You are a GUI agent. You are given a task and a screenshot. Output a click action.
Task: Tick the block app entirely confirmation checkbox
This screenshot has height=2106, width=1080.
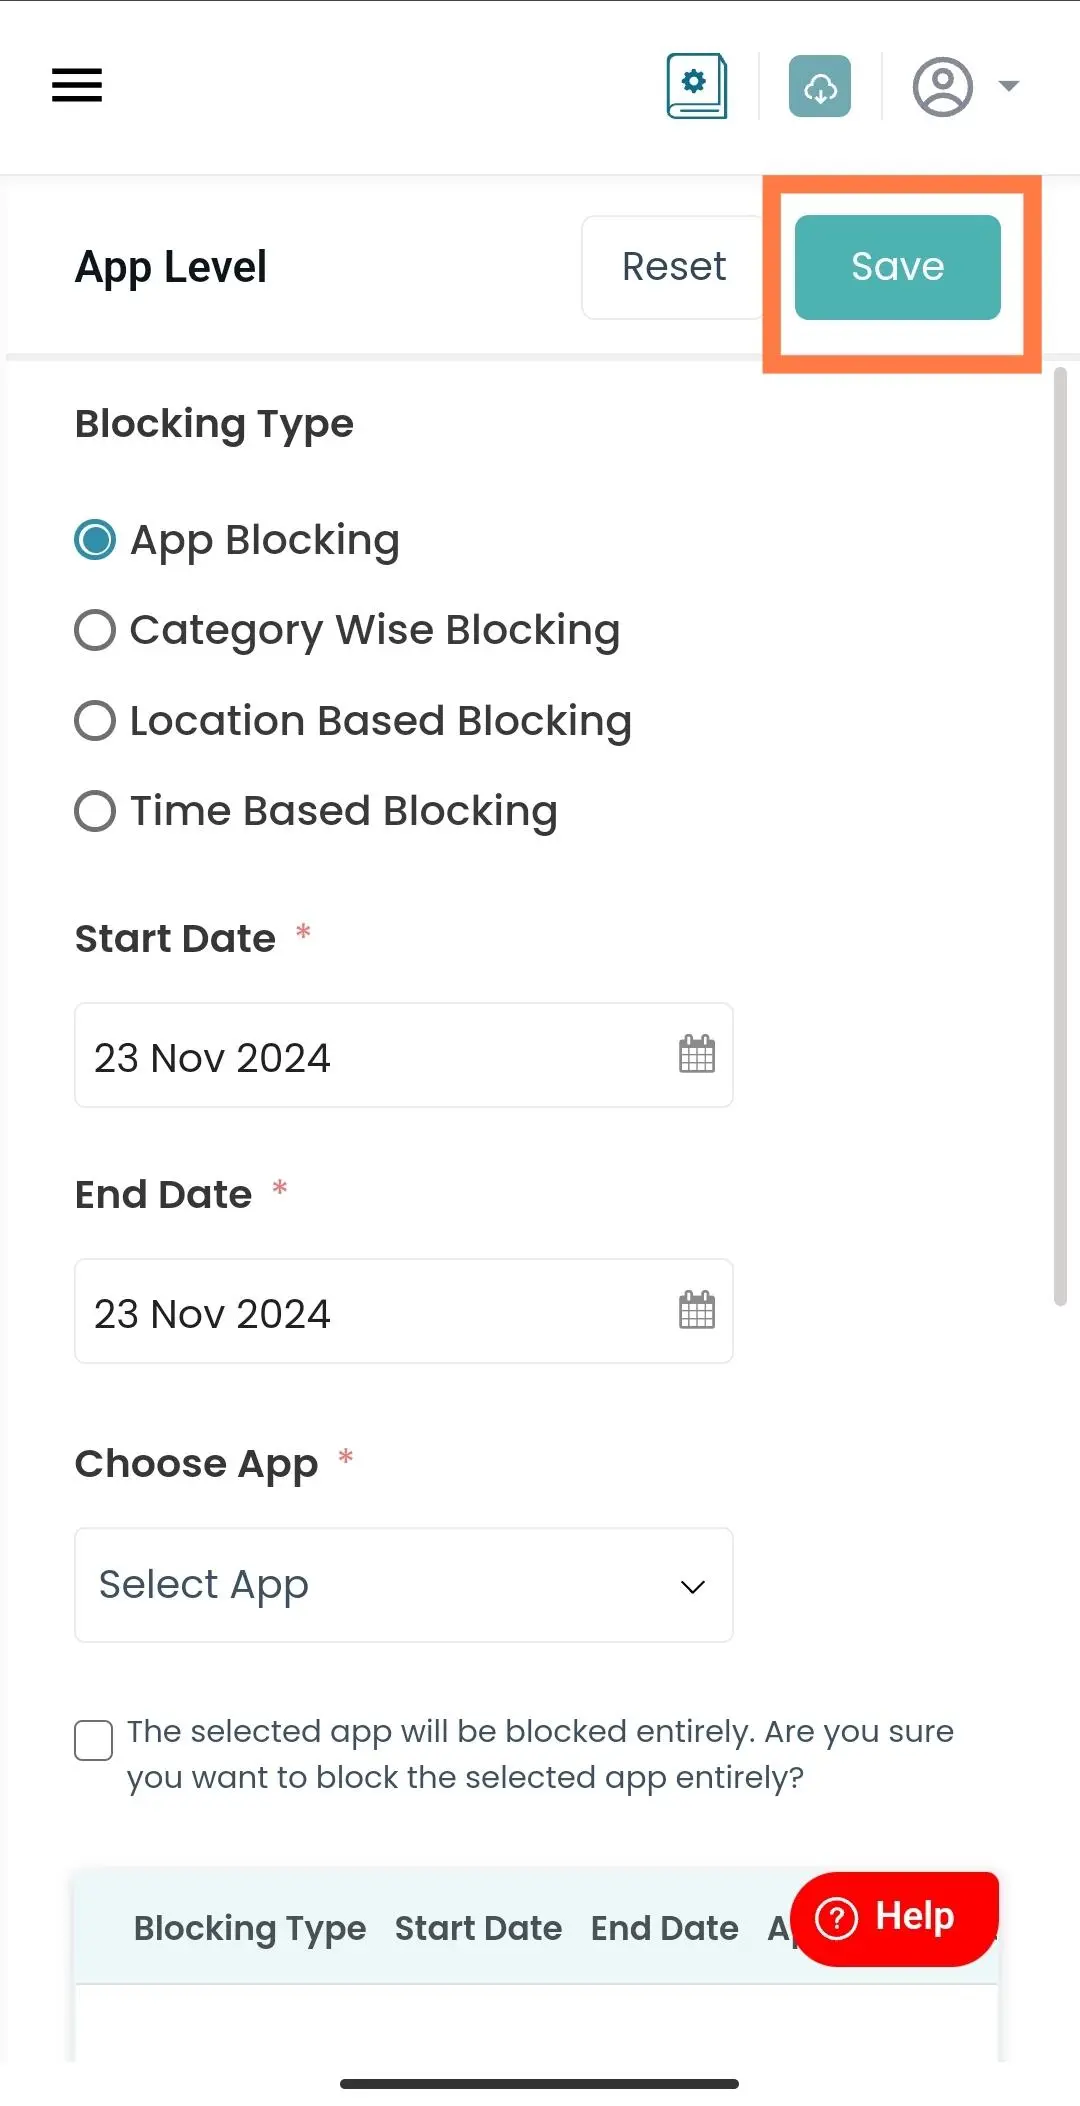pyautogui.click(x=93, y=1740)
